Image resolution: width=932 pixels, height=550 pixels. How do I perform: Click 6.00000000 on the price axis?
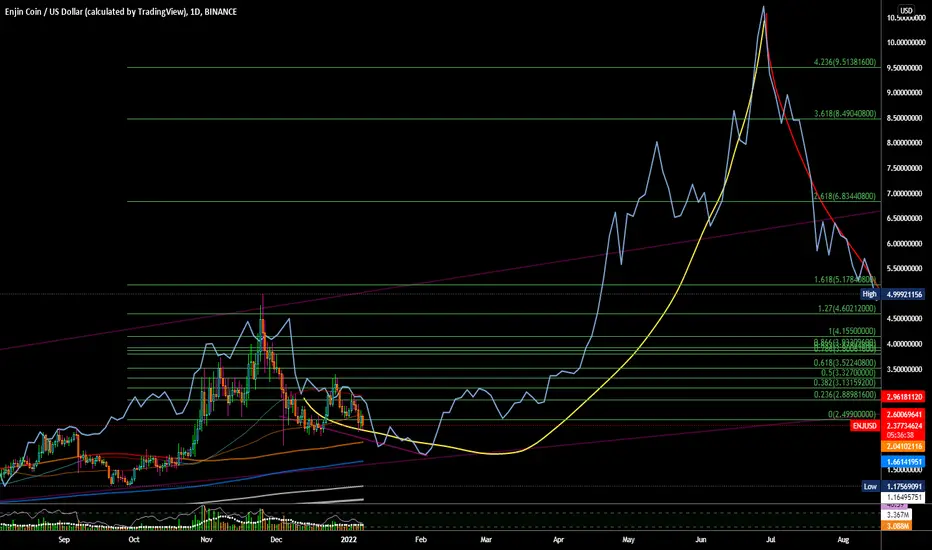[905, 244]
